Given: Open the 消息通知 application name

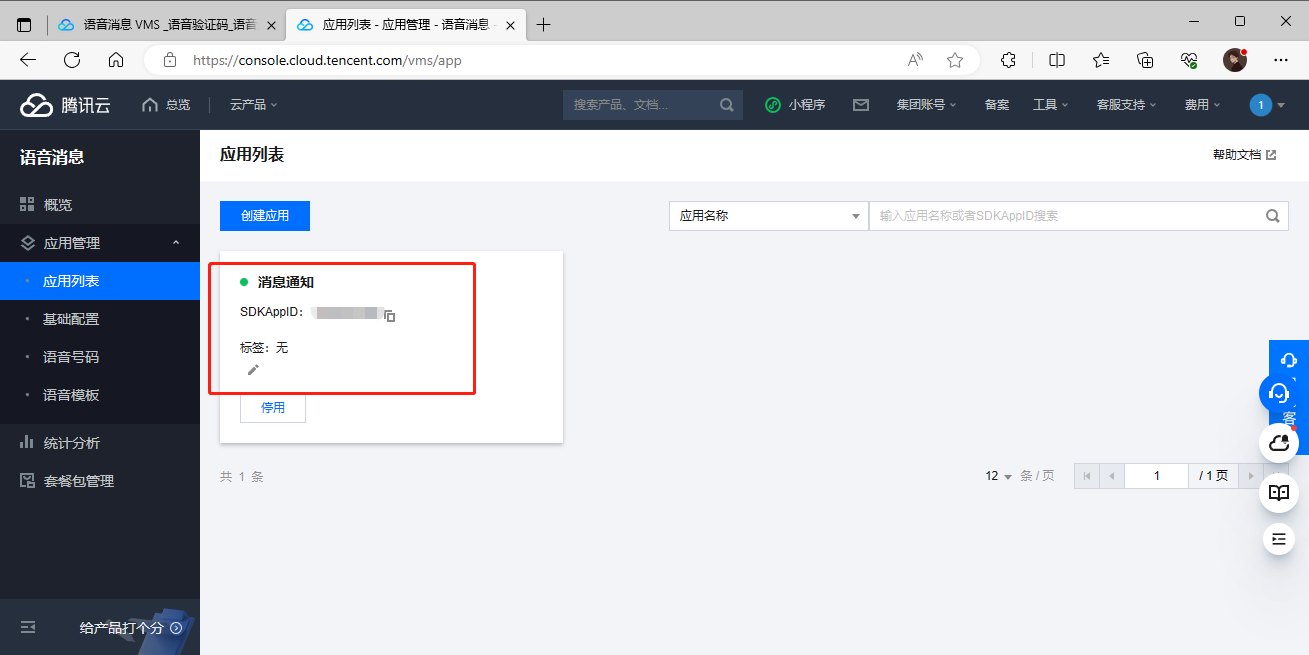Looking at the screenshot, I should coord(286,282).
